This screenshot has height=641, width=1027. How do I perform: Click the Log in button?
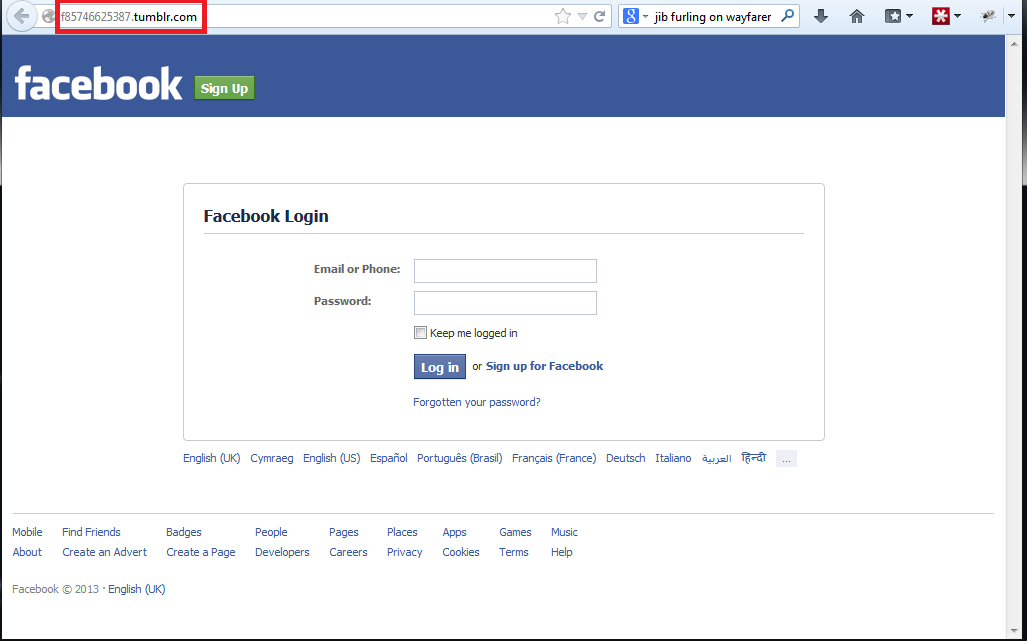[x=439, y=367]
